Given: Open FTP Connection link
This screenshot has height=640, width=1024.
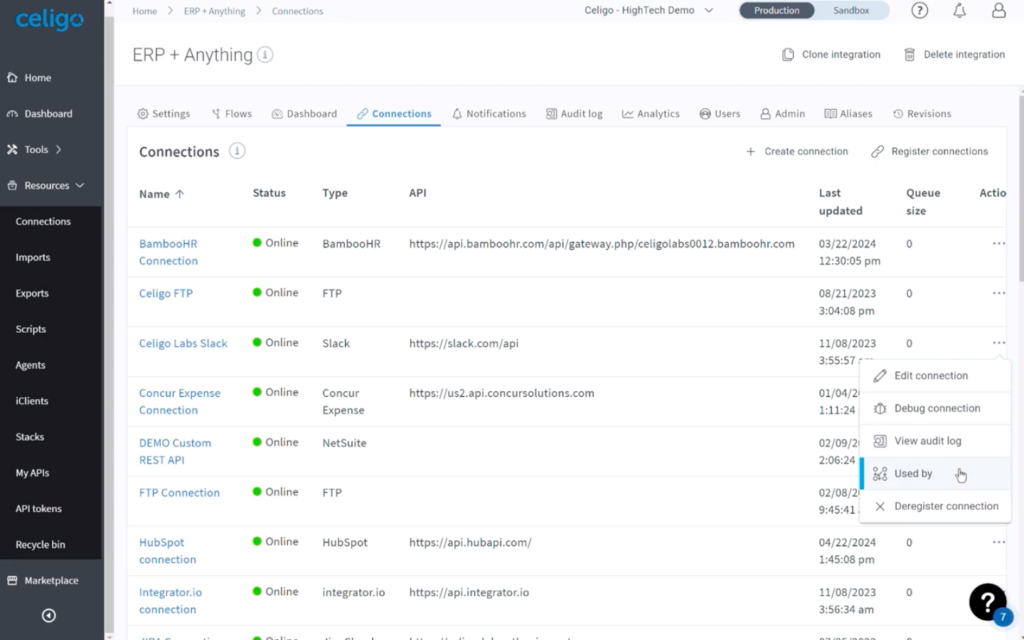Looking at the screenshot, I should point(179,492).
